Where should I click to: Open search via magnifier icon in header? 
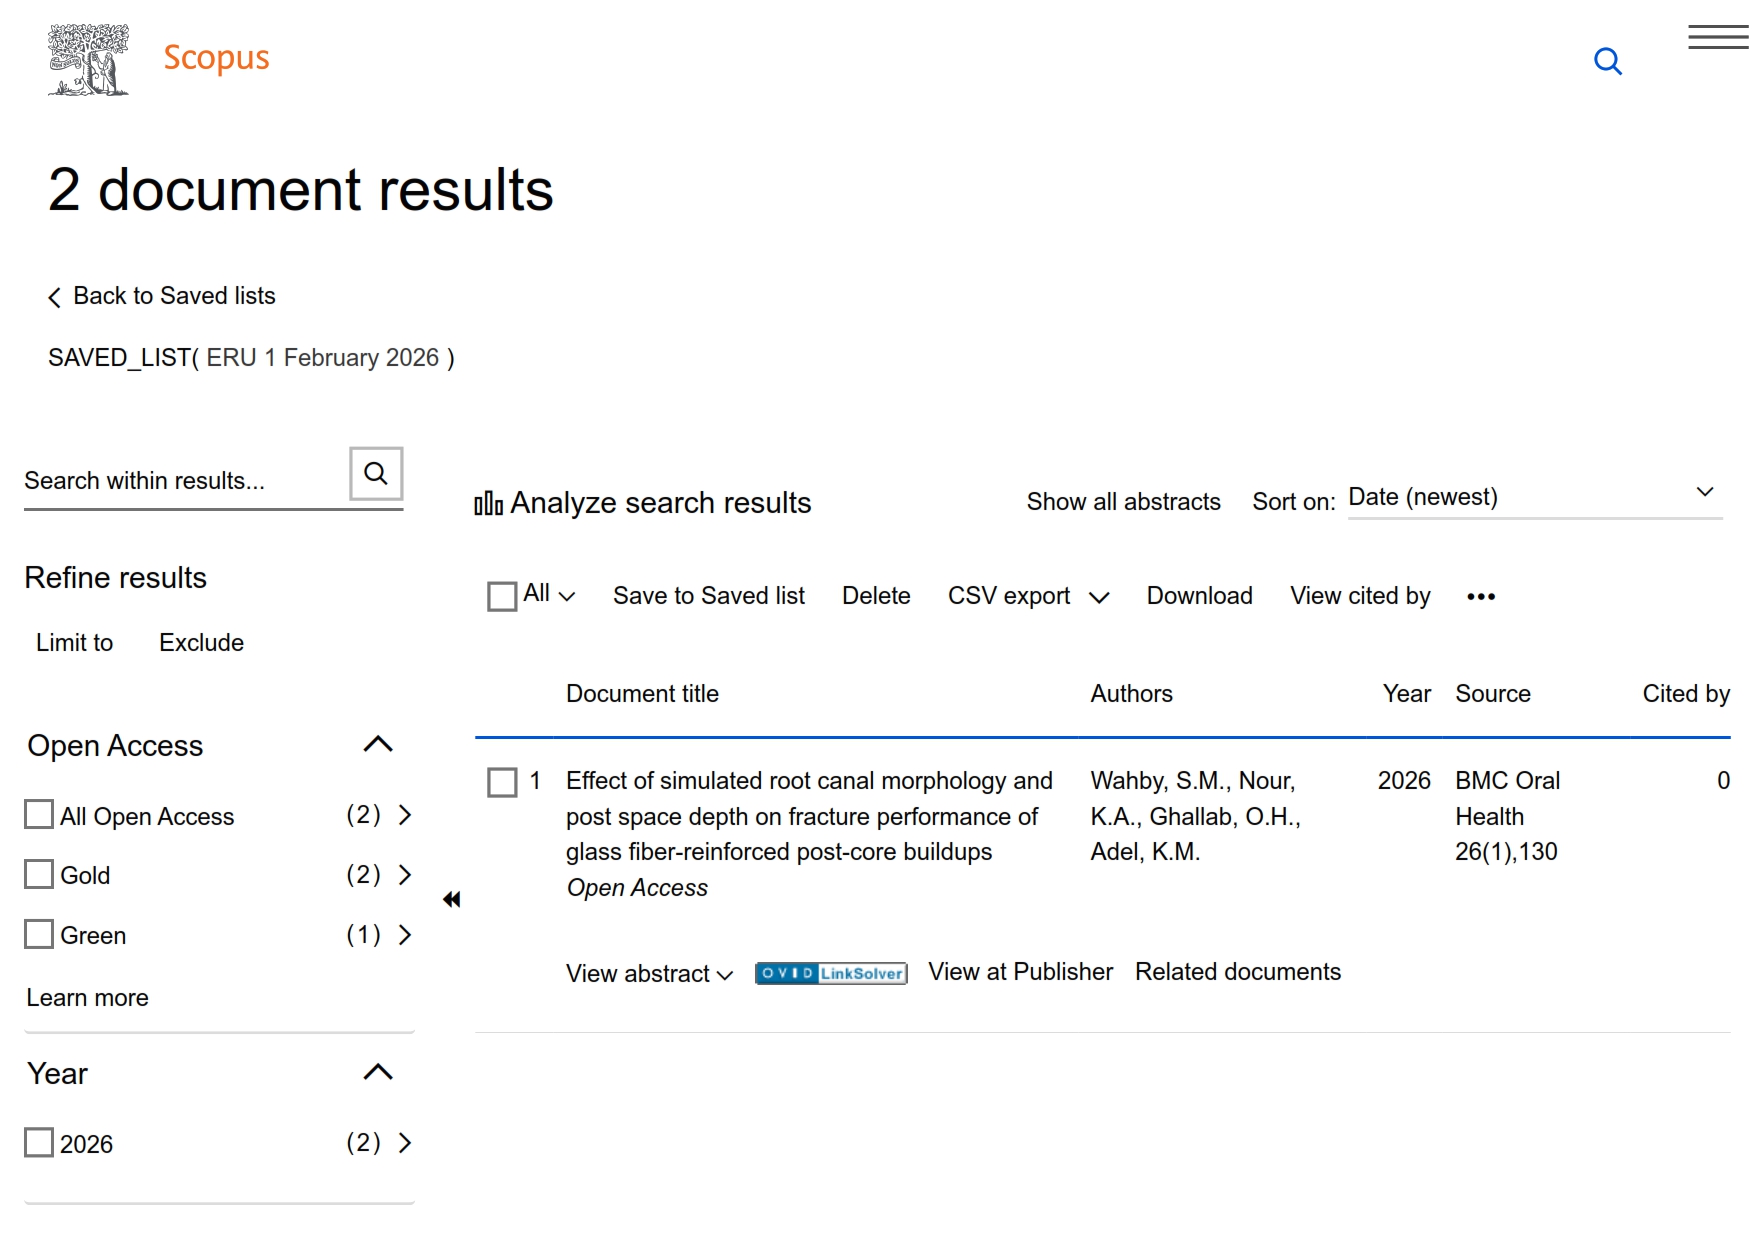(1607, 61)
